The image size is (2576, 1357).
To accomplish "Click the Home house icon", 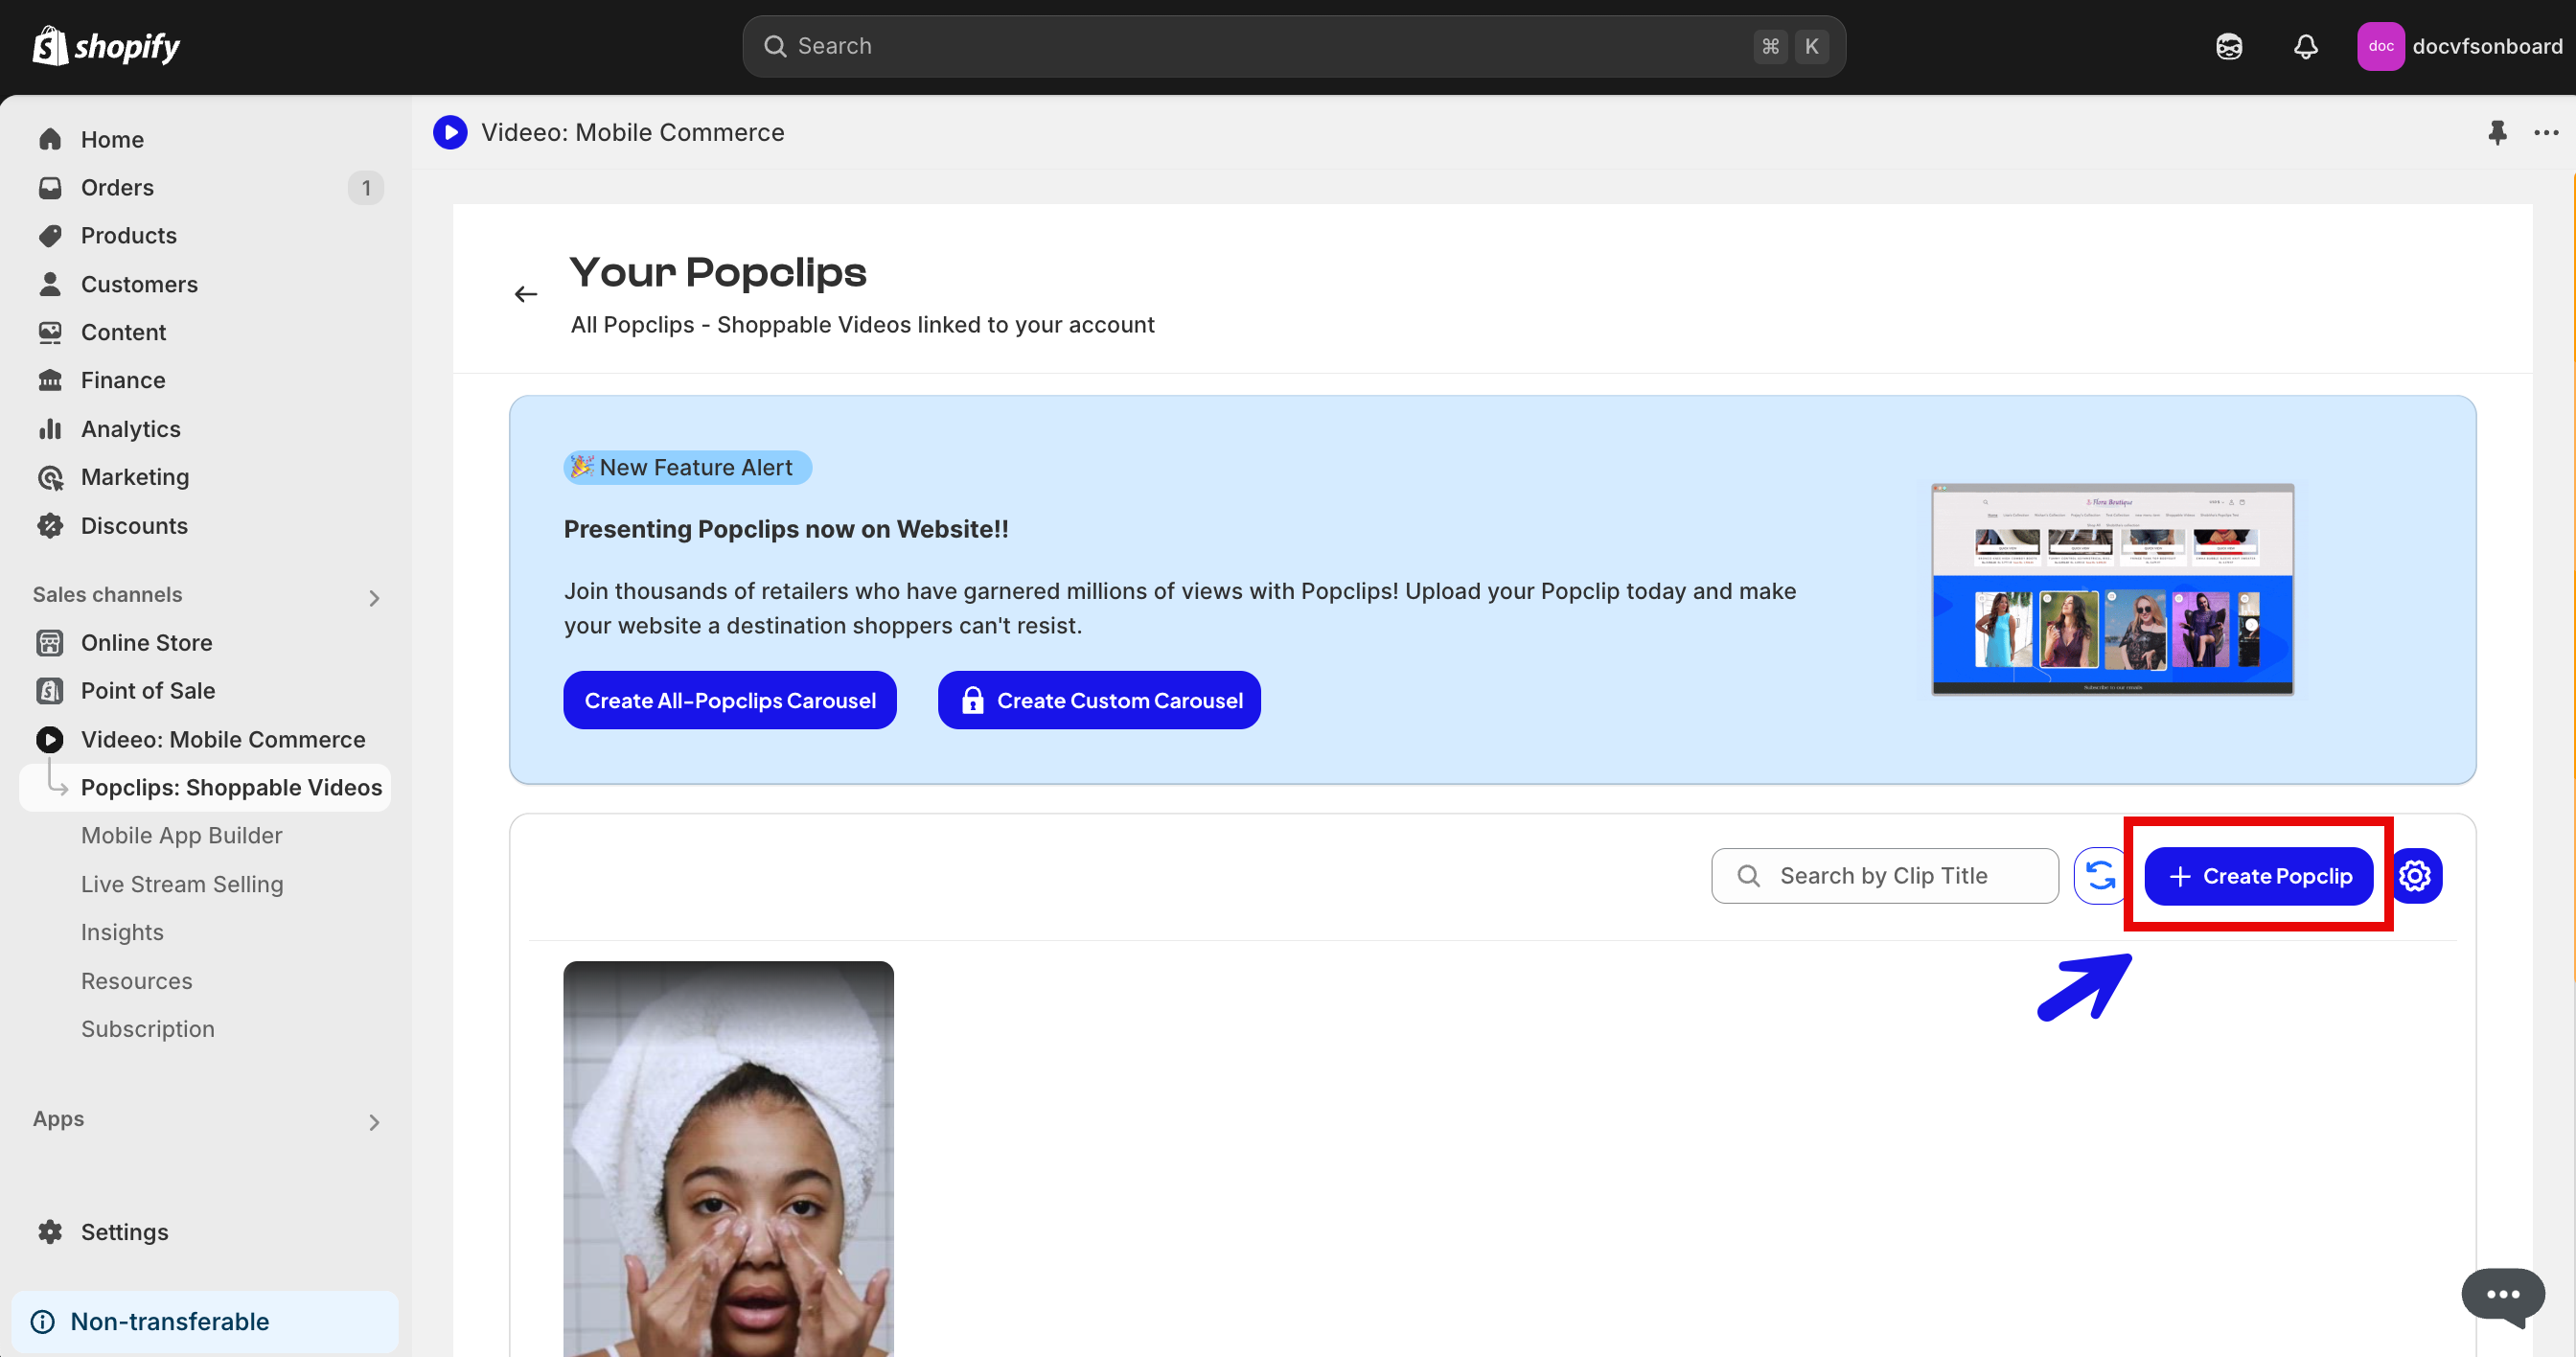I will pos(50,139).
